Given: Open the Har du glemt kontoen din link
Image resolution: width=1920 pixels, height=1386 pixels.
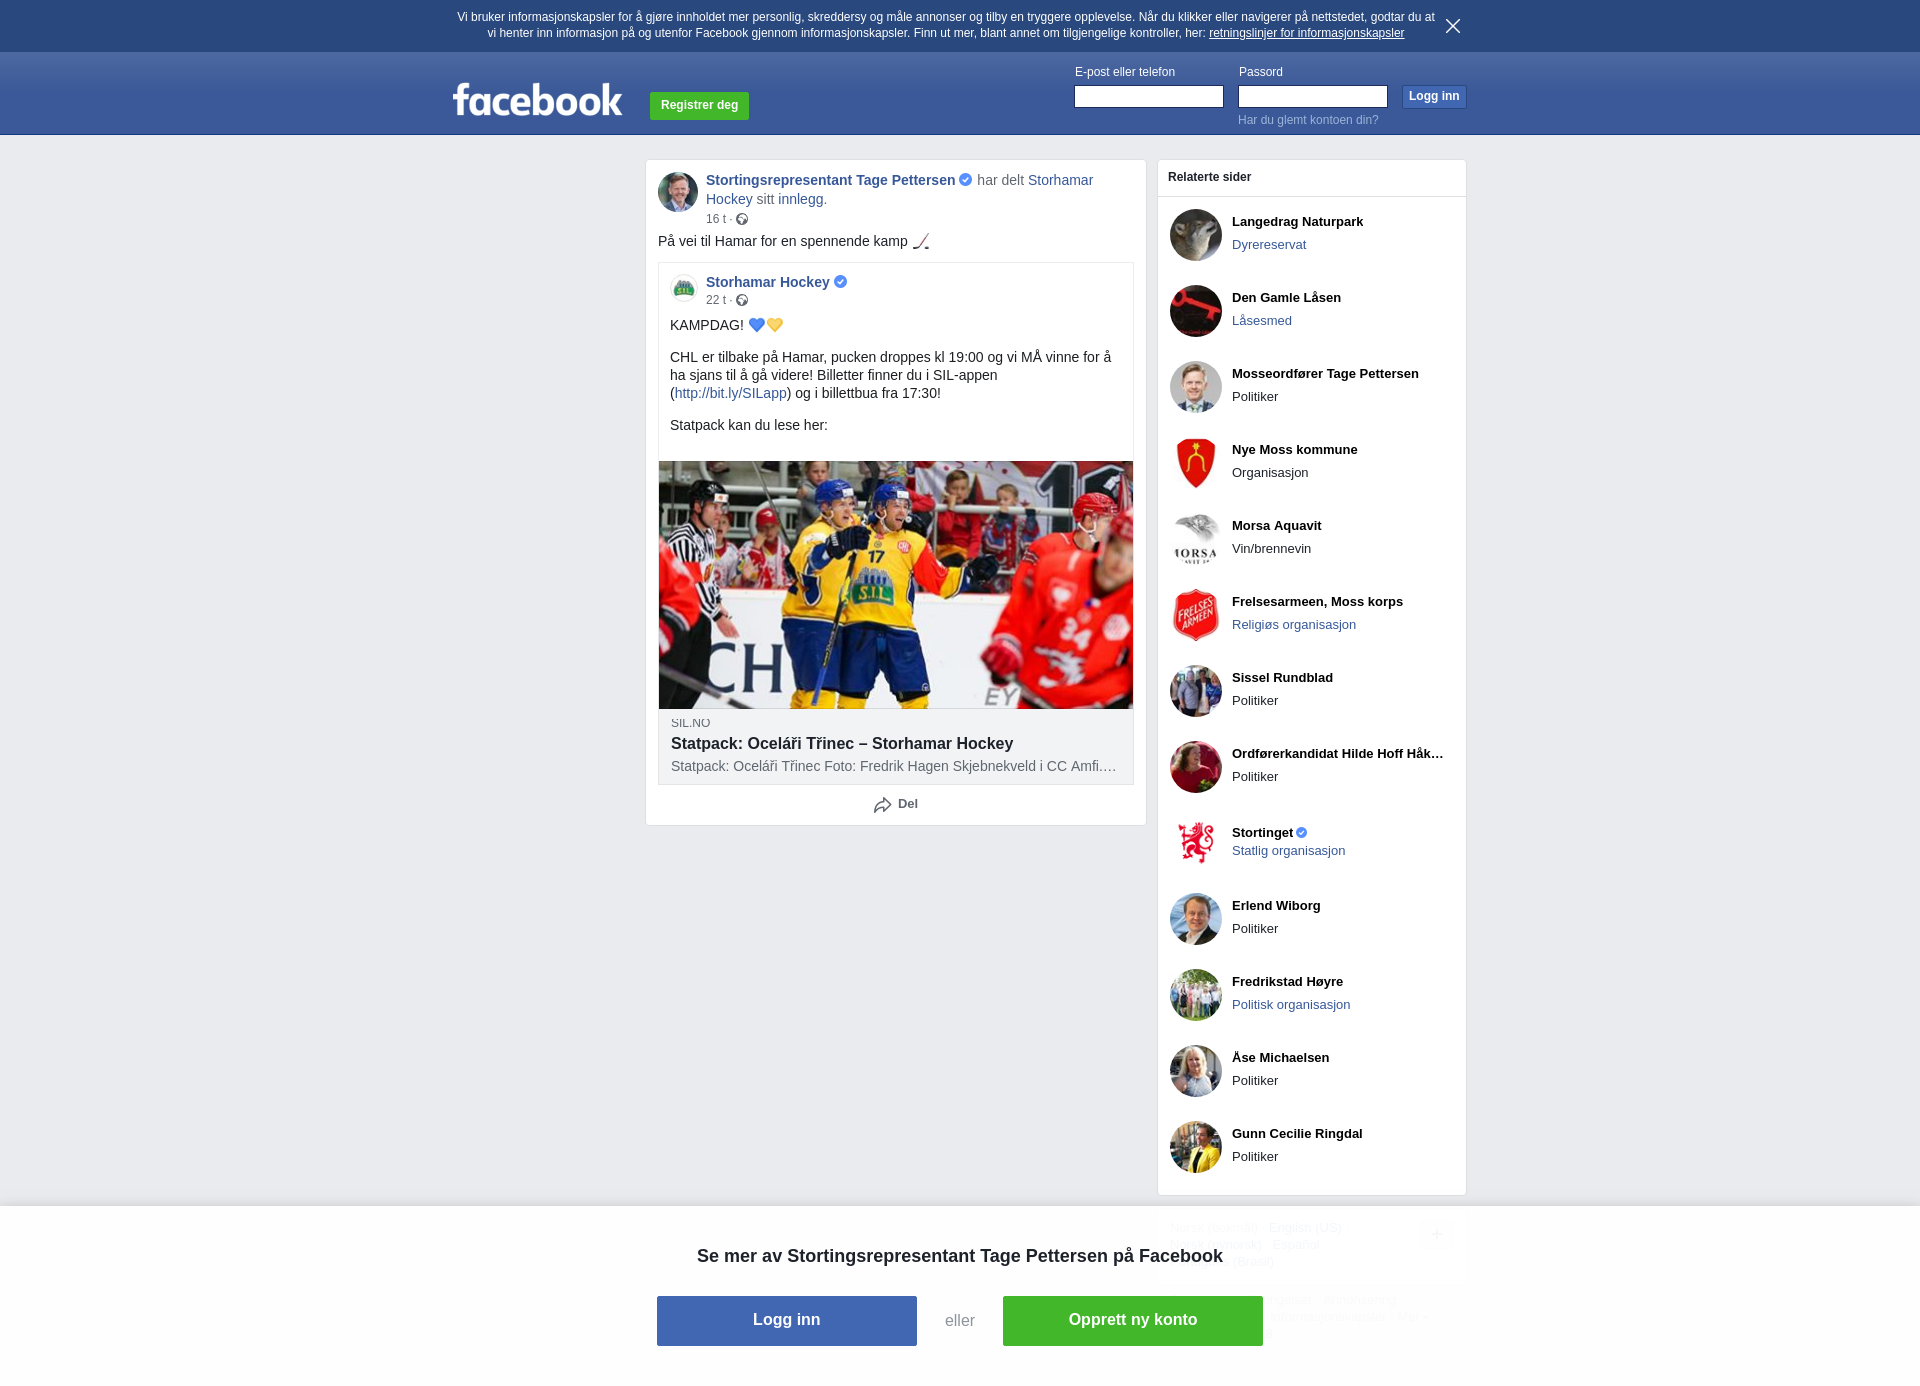Looking at the screenshot, I should tap(1308, 120).
